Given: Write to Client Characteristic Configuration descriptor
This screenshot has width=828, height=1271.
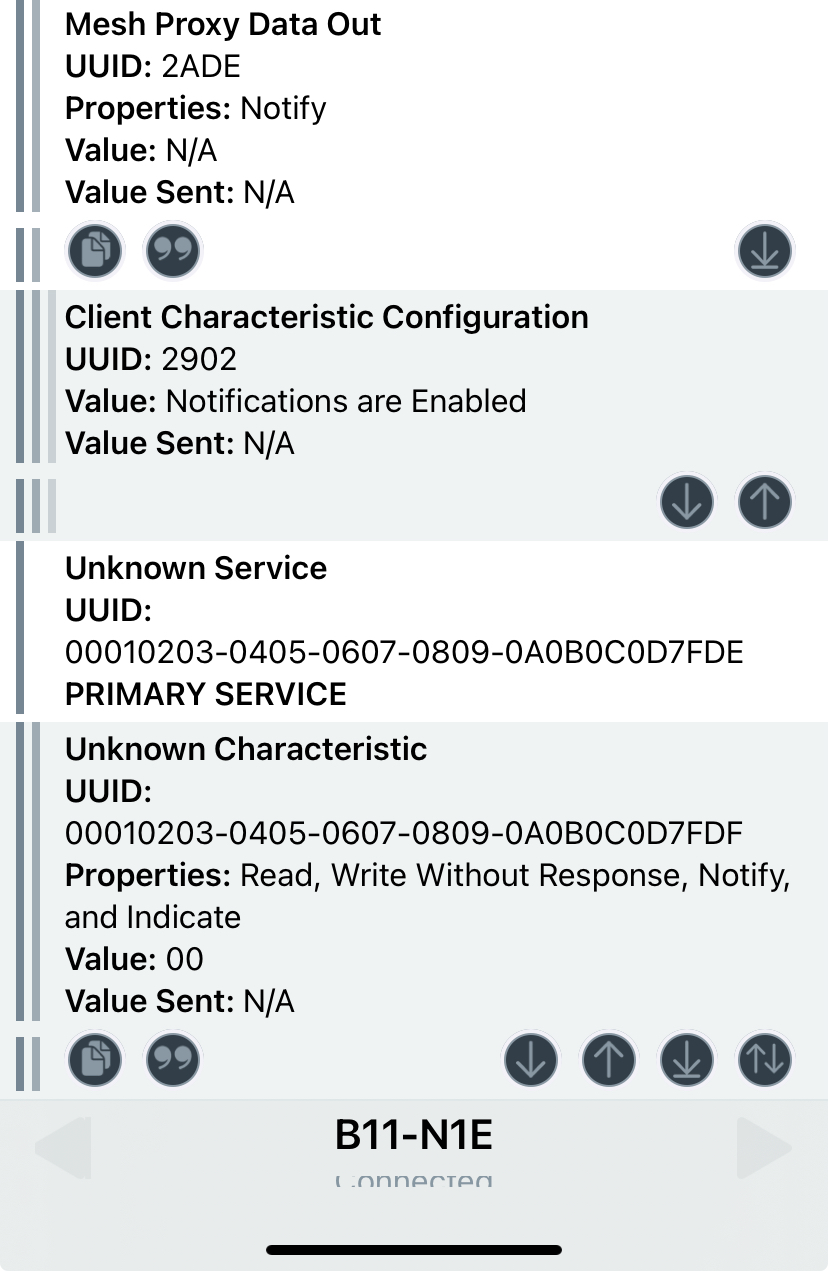Looking at the screenshot, I should 765,502.
